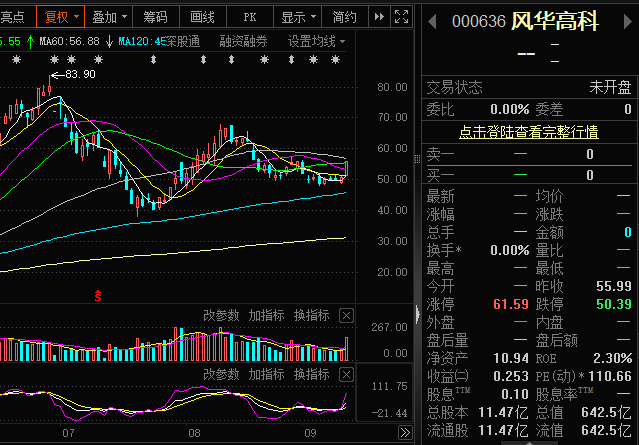
Task: Close the lower oscillator indicator panel
Action: point(346,375)
